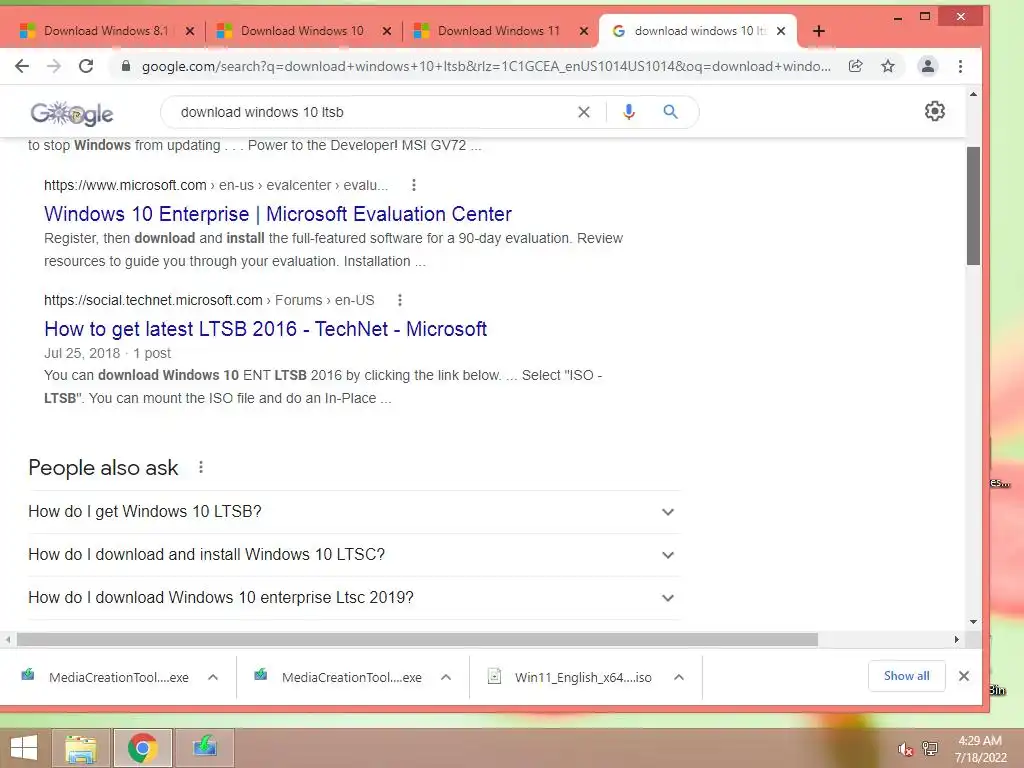Clear the Google search box text
This screenshot has height=768, width=1024.
584,112
